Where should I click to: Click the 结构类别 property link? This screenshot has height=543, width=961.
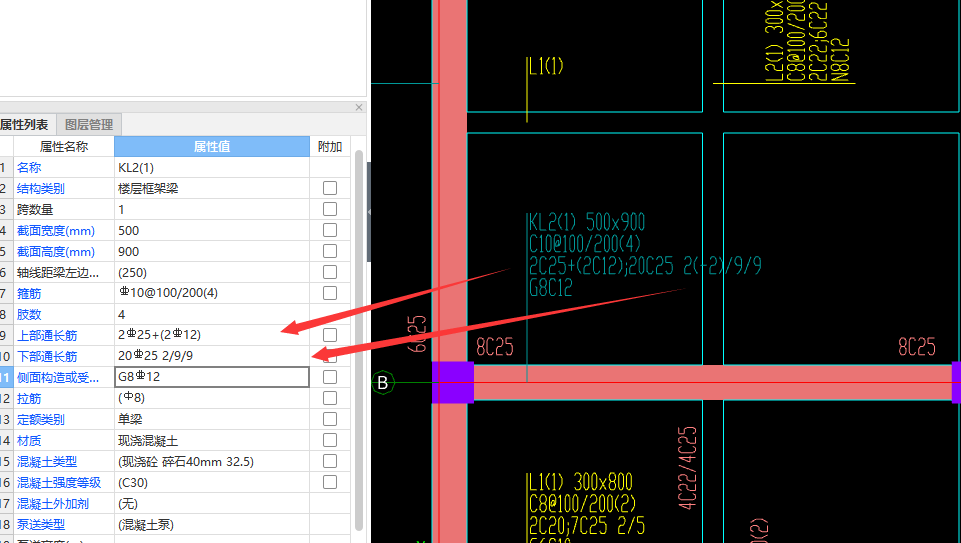coord(40,189)
